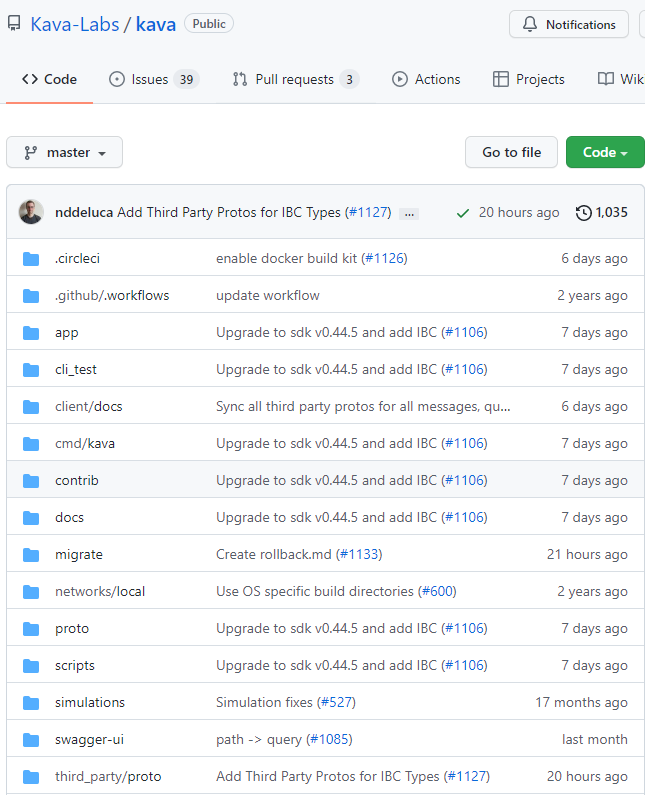Click the .circleci folder icon

pyautogui.click(x=31, y=259)
